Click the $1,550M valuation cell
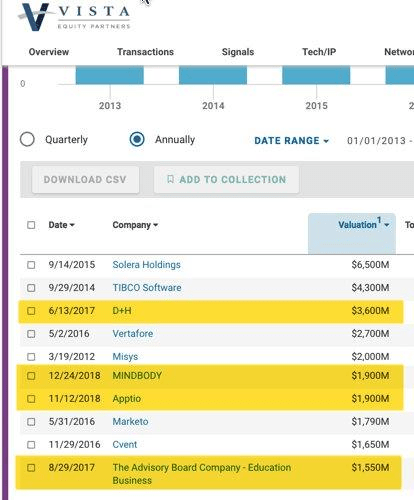This screenshot has width=414, height=500. (x=370, y=468)
